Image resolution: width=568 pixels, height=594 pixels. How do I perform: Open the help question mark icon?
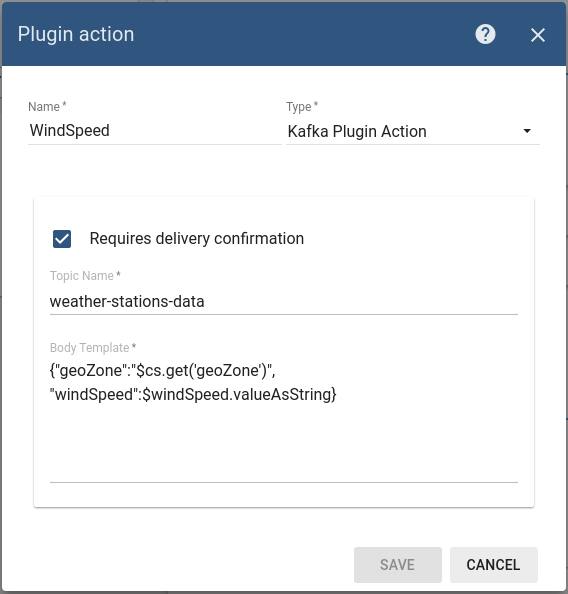485,34
